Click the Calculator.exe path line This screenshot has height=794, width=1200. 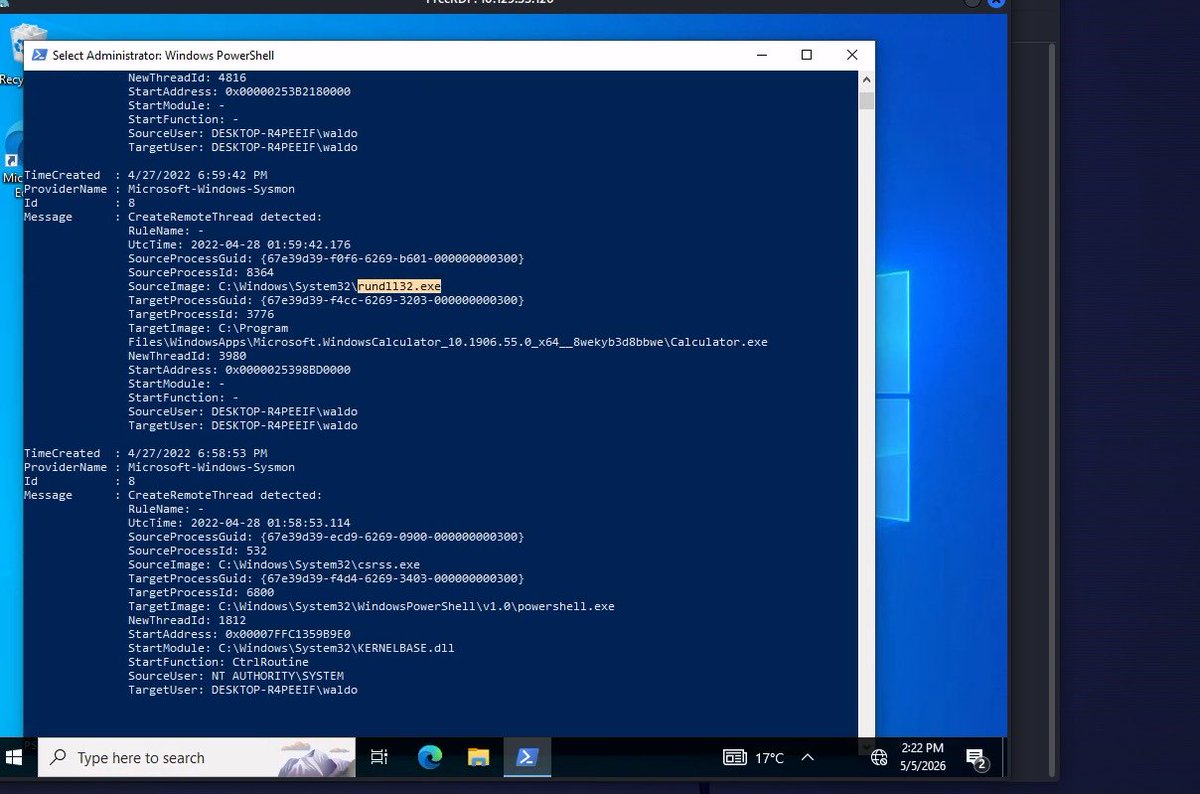click(448, 342)
